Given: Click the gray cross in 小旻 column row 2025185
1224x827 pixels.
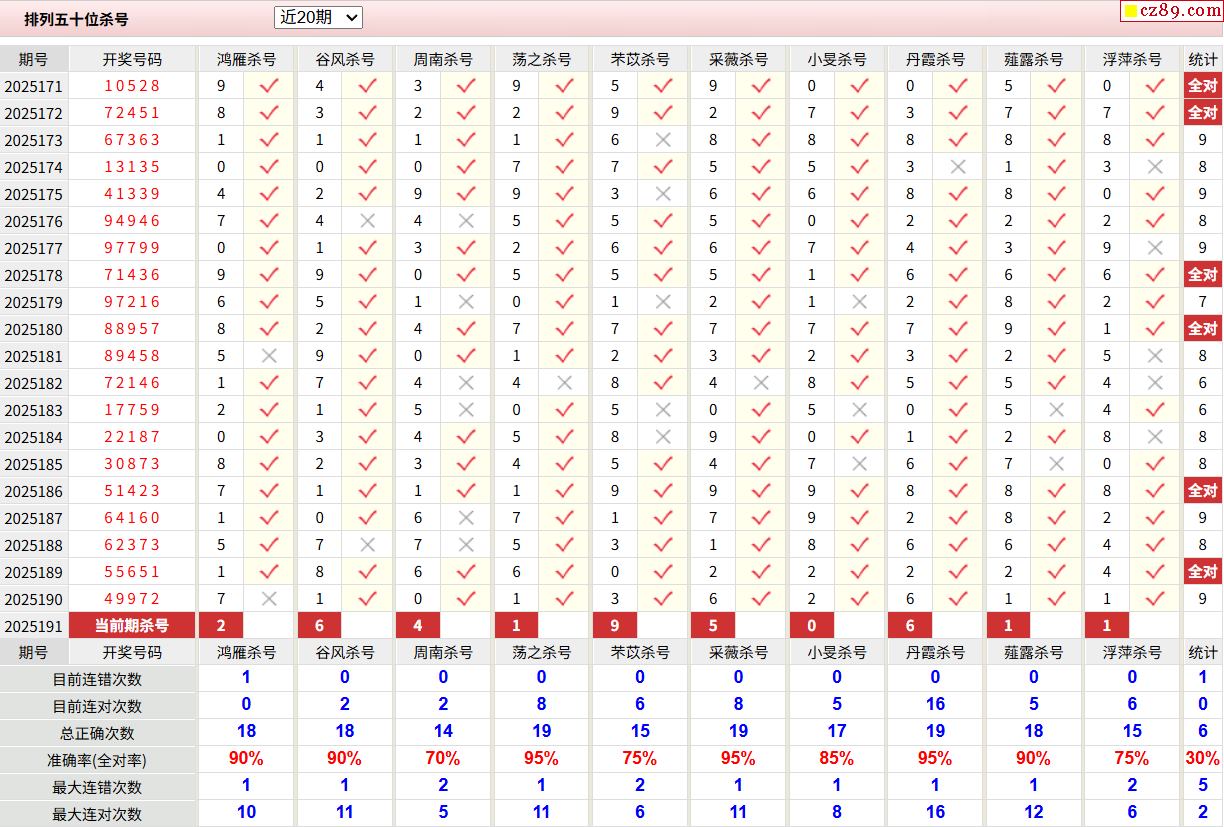Looking at the screenshot, I should coord(859,464).
